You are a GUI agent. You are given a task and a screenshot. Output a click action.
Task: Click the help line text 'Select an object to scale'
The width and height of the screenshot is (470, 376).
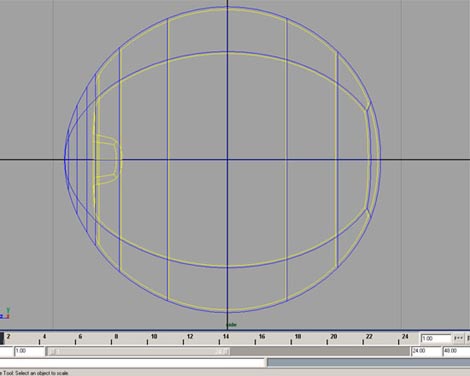pos(41,373)
